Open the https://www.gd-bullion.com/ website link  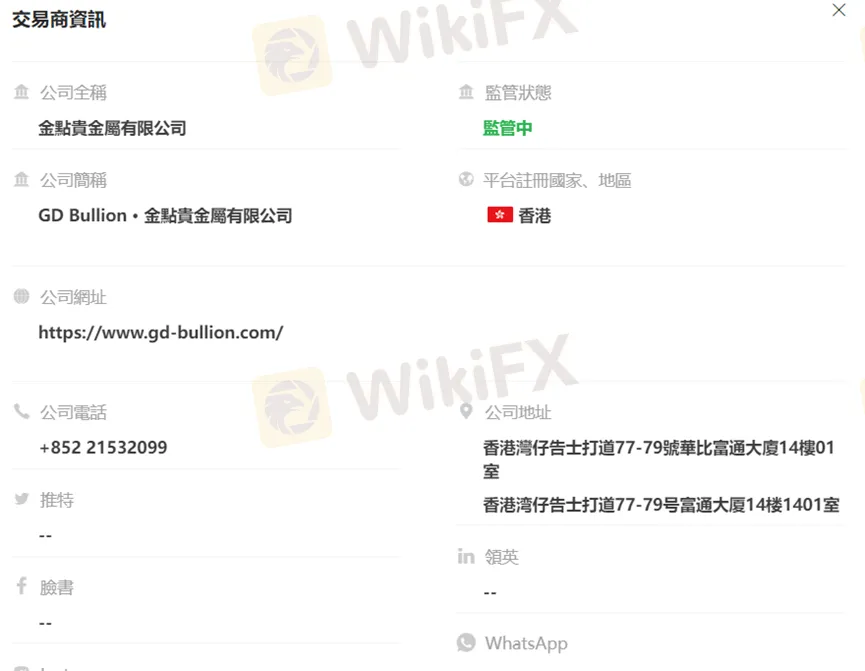click(x=161, y=333)
